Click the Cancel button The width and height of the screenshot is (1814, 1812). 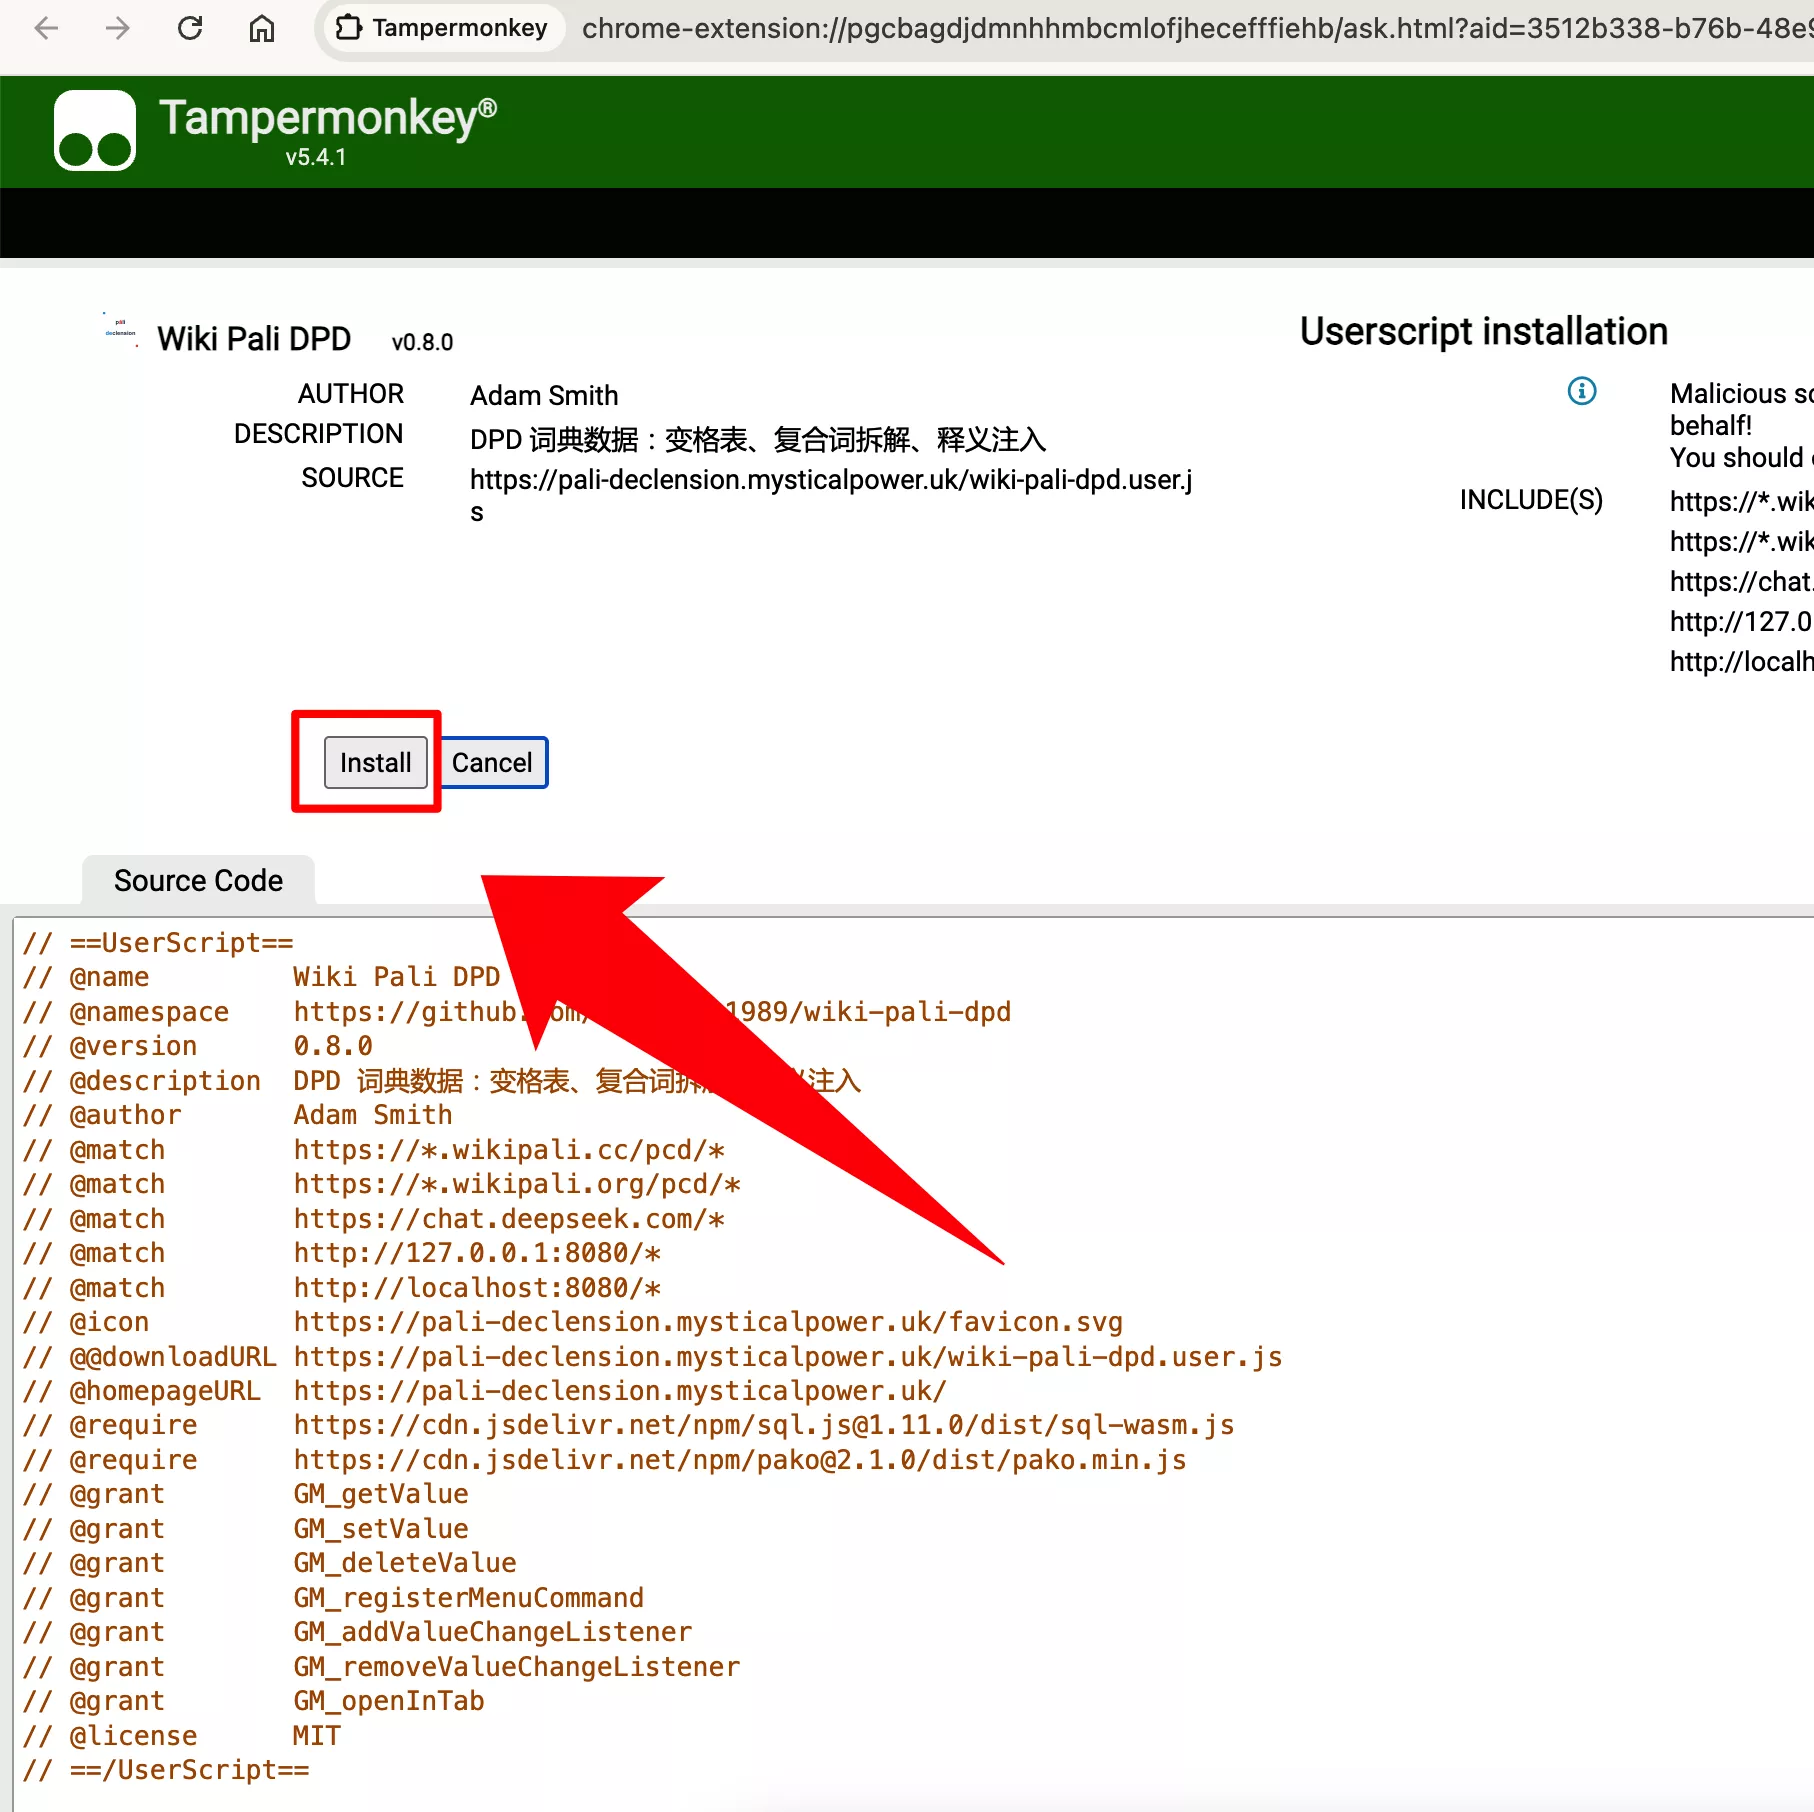pyautogui.click(x=492, y=763)
